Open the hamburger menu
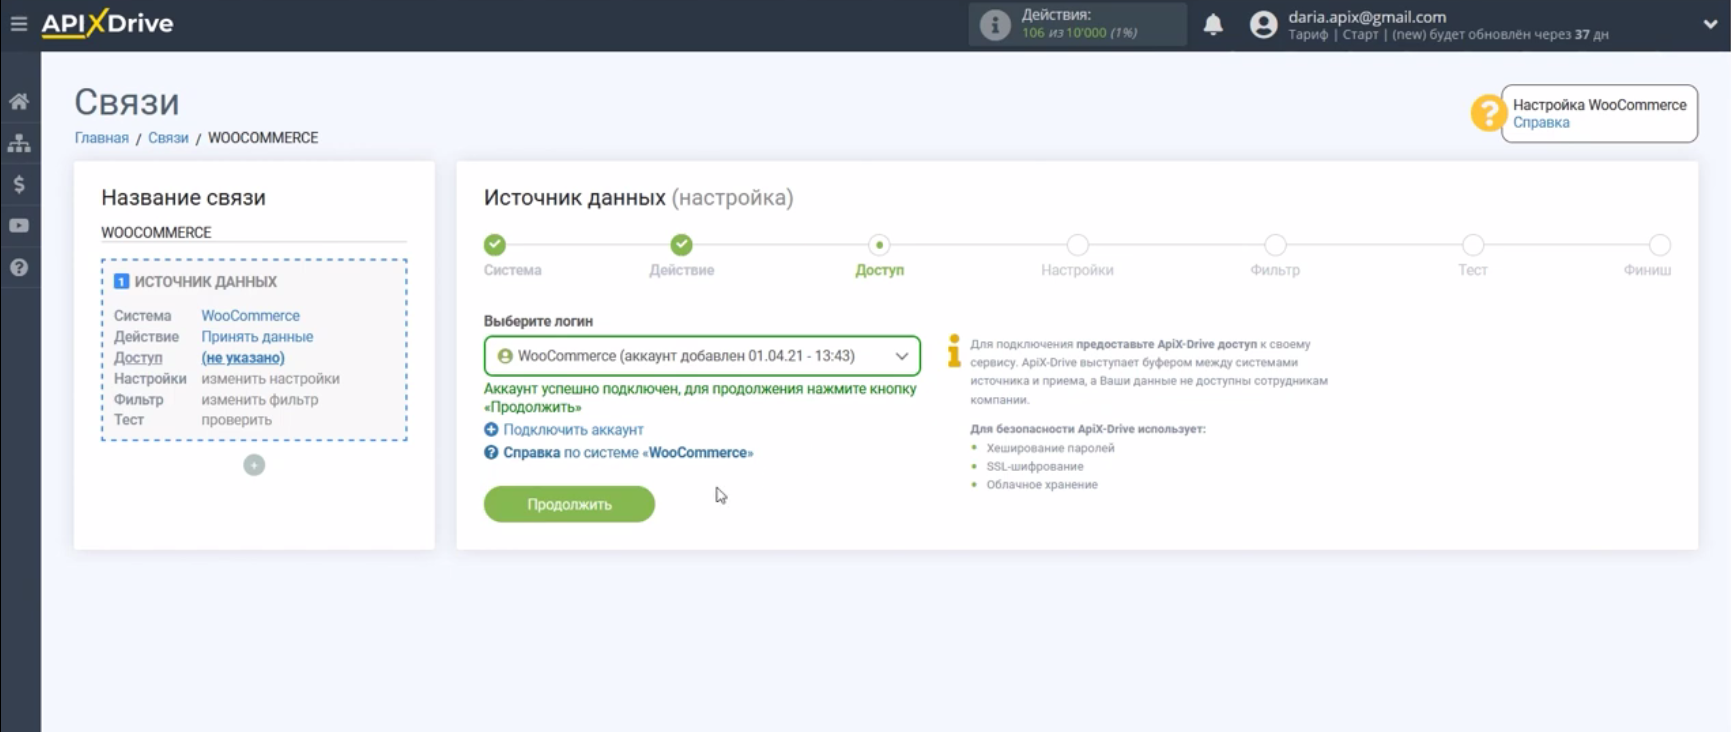The width and height of the screenshot is (1731, 732). coord(18,23)
